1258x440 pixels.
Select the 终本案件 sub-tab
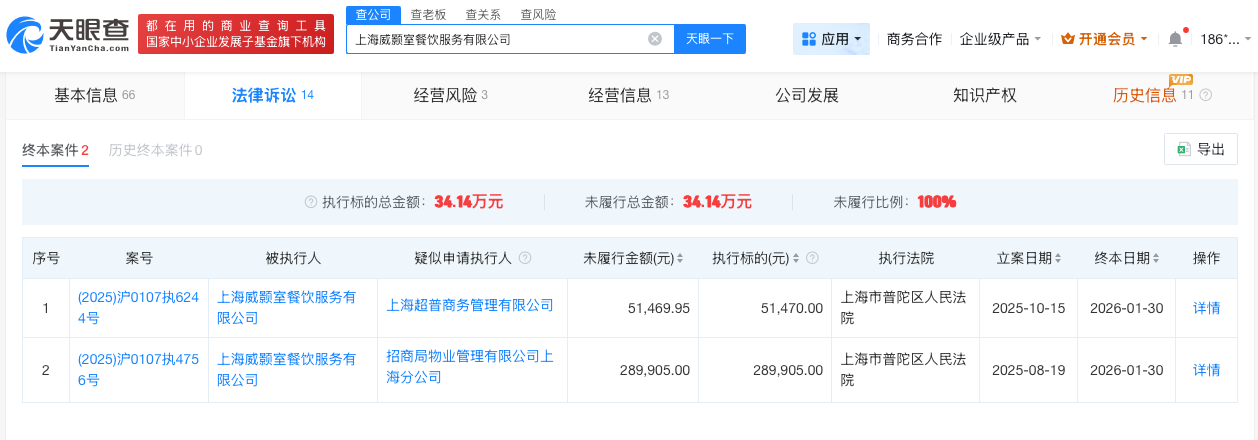coord(56,150)
